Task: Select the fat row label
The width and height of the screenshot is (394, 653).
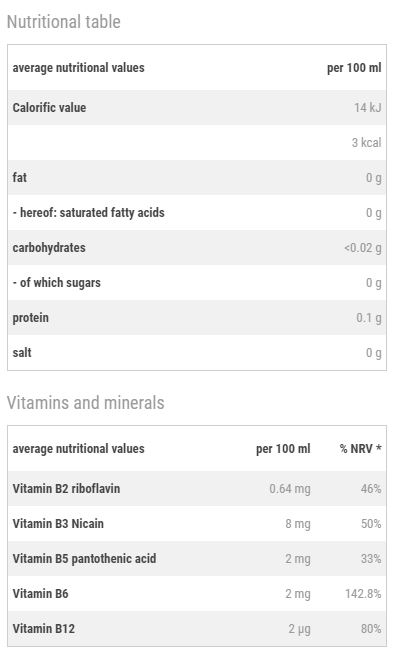Action: pyautogui.click(x=20, y=177)
